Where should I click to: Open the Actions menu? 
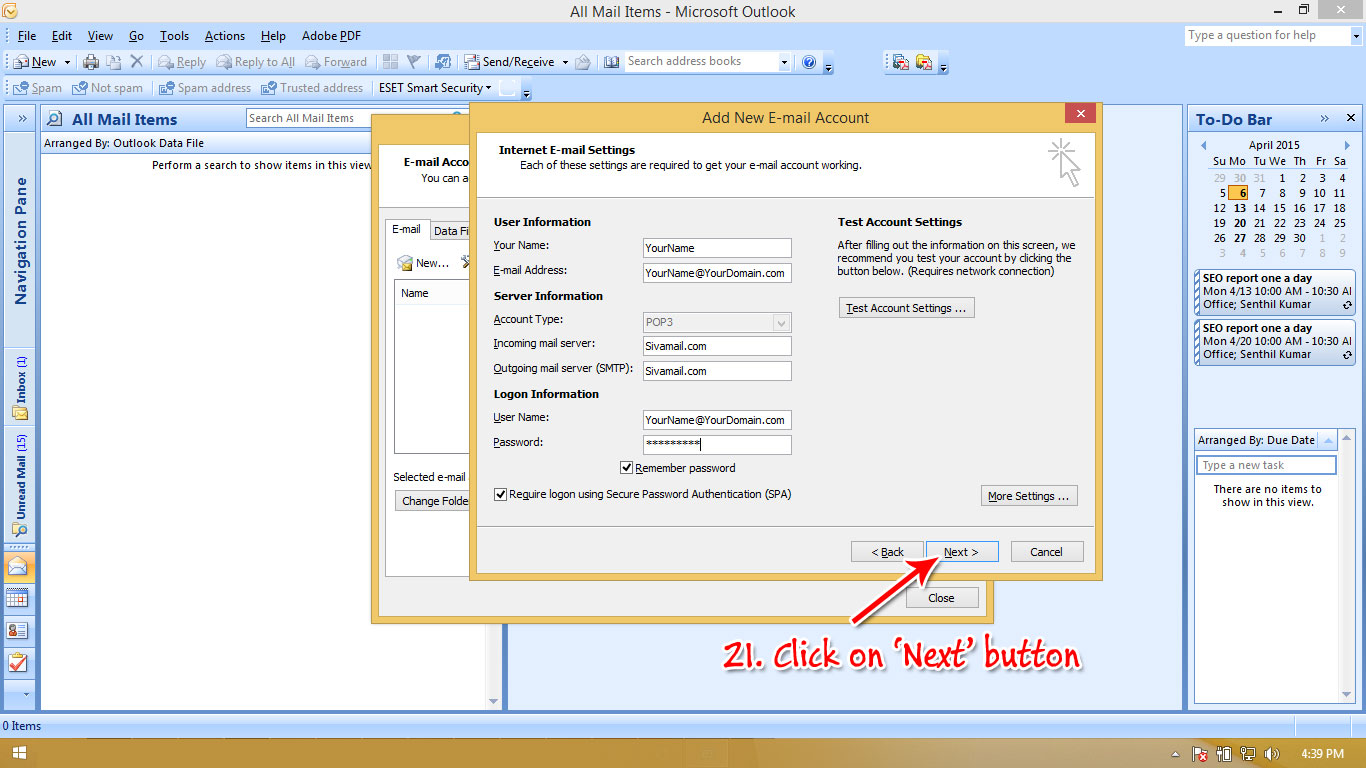[224, 35]
